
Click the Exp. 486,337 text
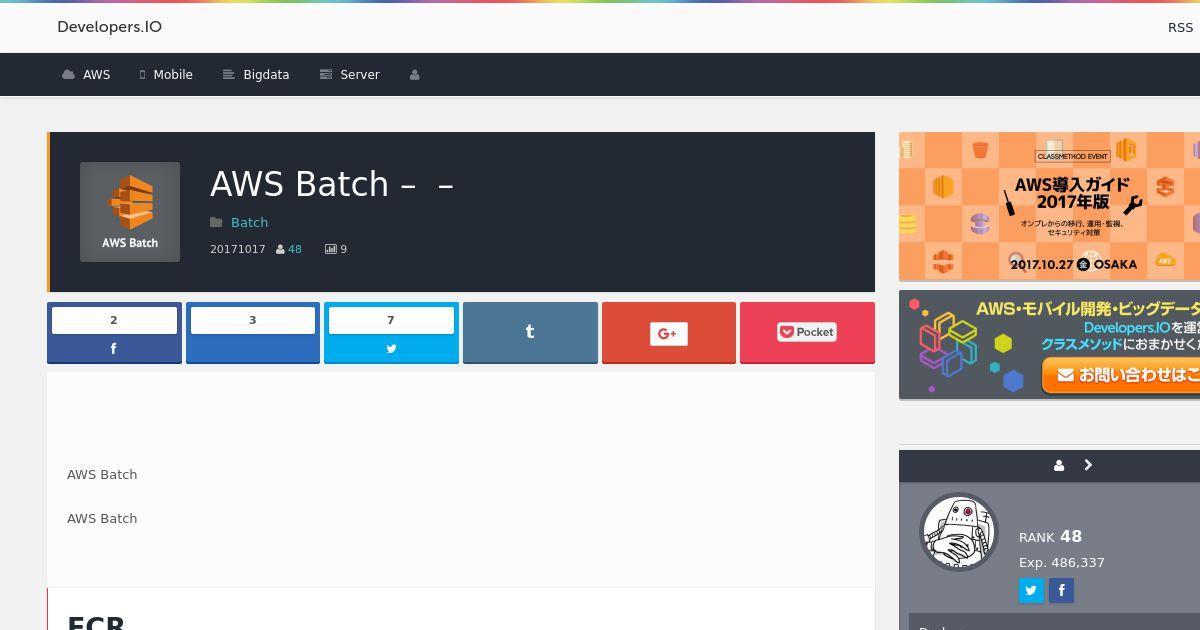(1062, 563)
